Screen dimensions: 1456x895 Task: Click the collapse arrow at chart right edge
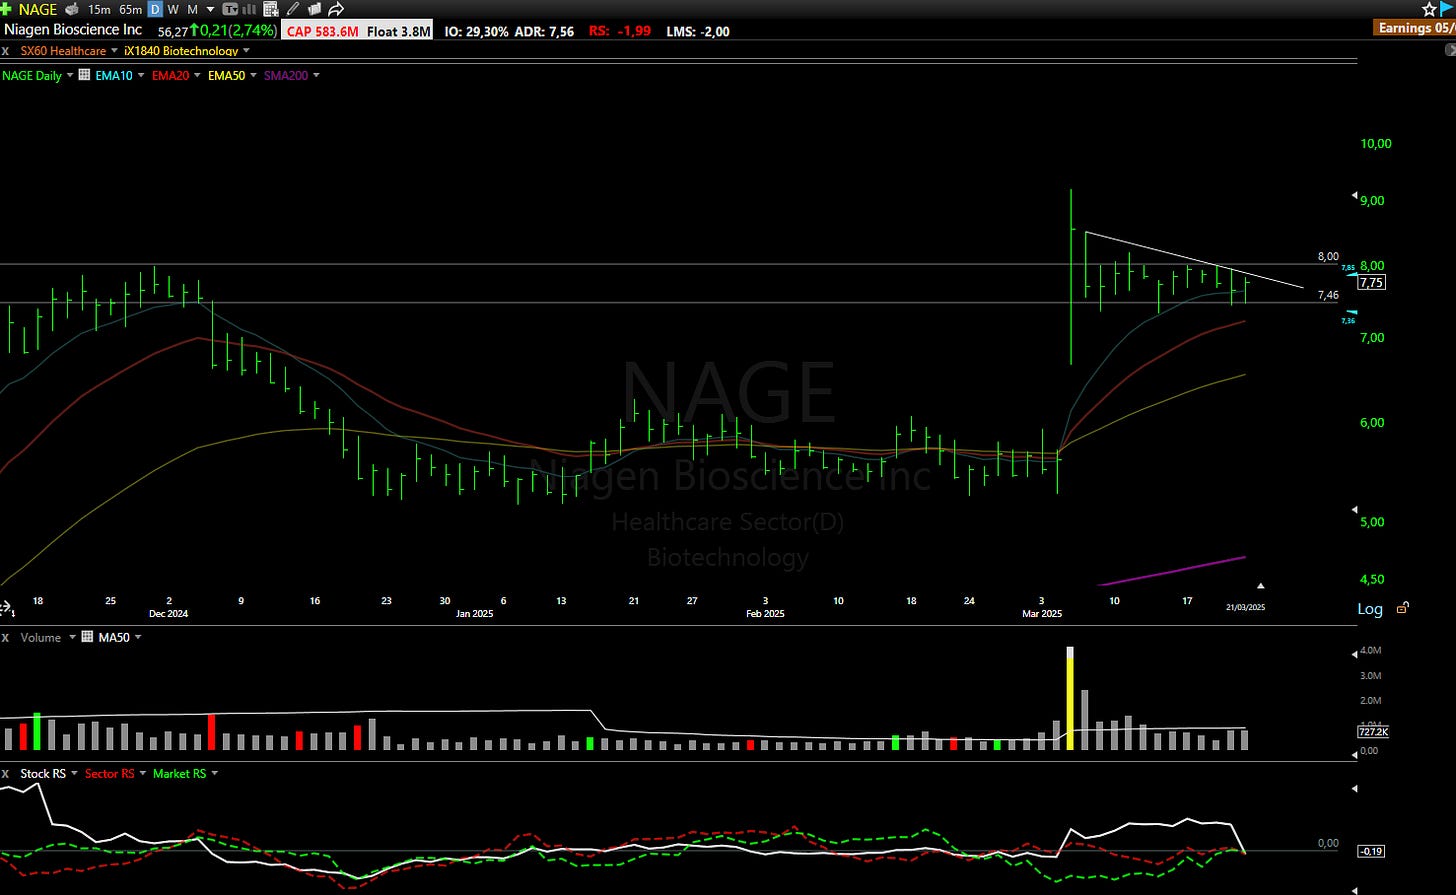coord(1450,49)
